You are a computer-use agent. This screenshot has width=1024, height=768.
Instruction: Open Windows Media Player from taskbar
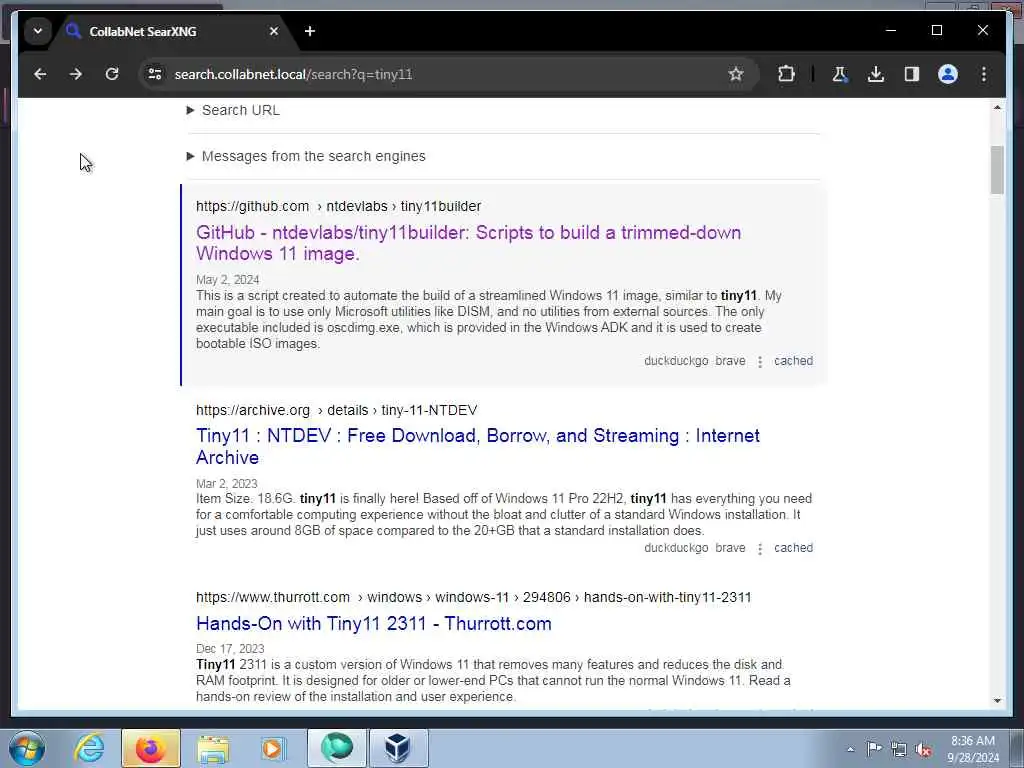(x=274, y=748)
